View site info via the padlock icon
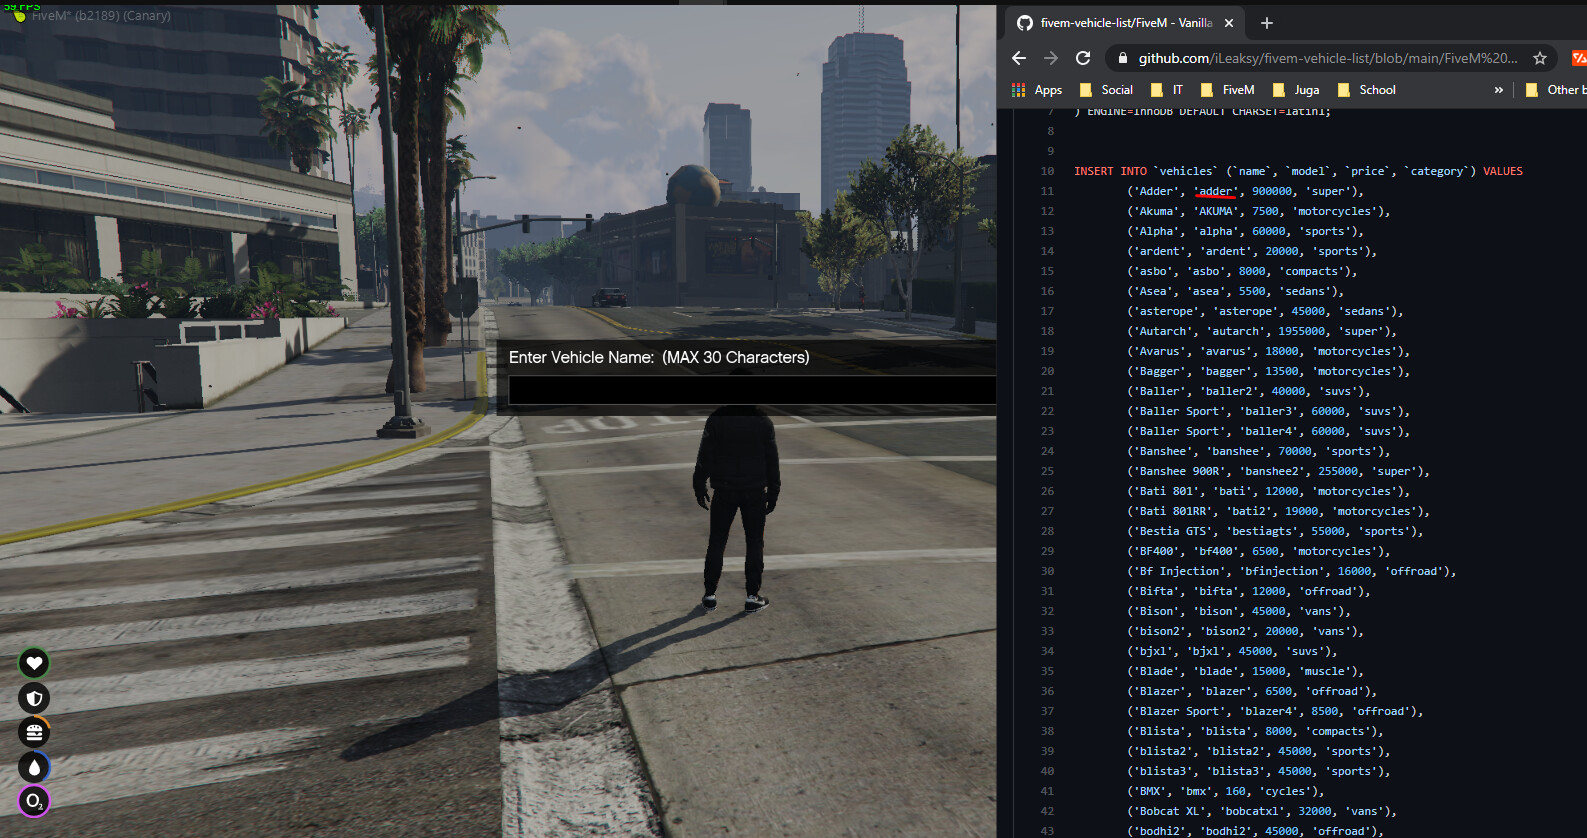Screen dimensions: 1587x838 tap(1123, 58)
